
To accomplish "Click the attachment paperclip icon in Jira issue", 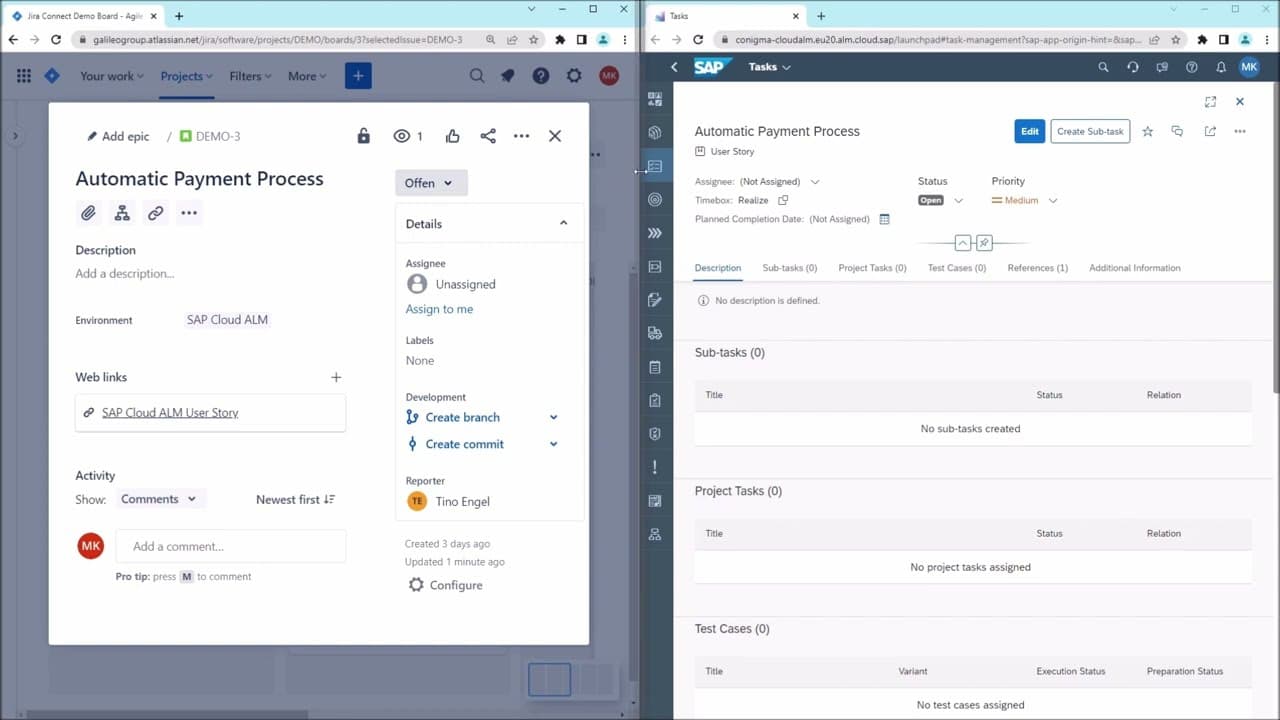I will click(x=89, y=213).
